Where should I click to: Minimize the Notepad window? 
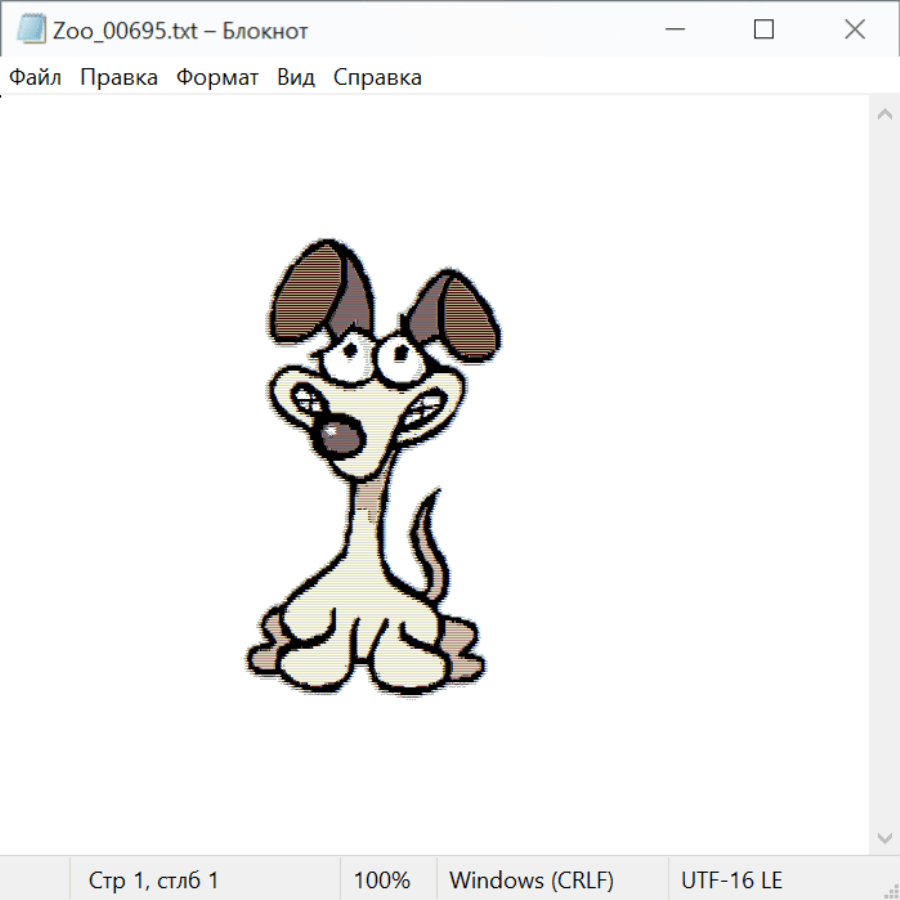[x=673, y=30]
